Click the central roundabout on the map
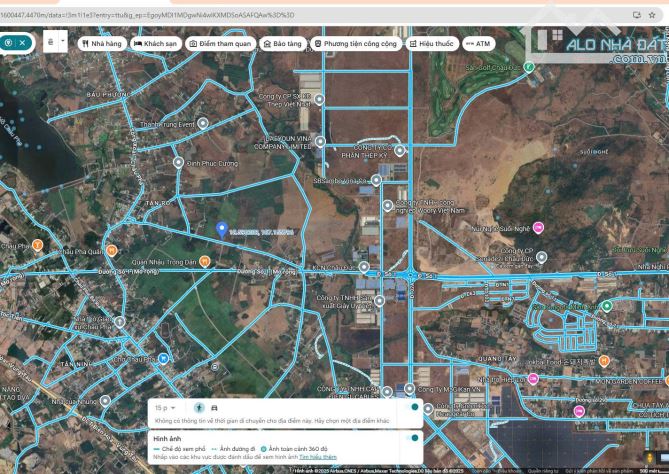Image resolution: width=669 pixels, height=474 pixels. point(410,274)
